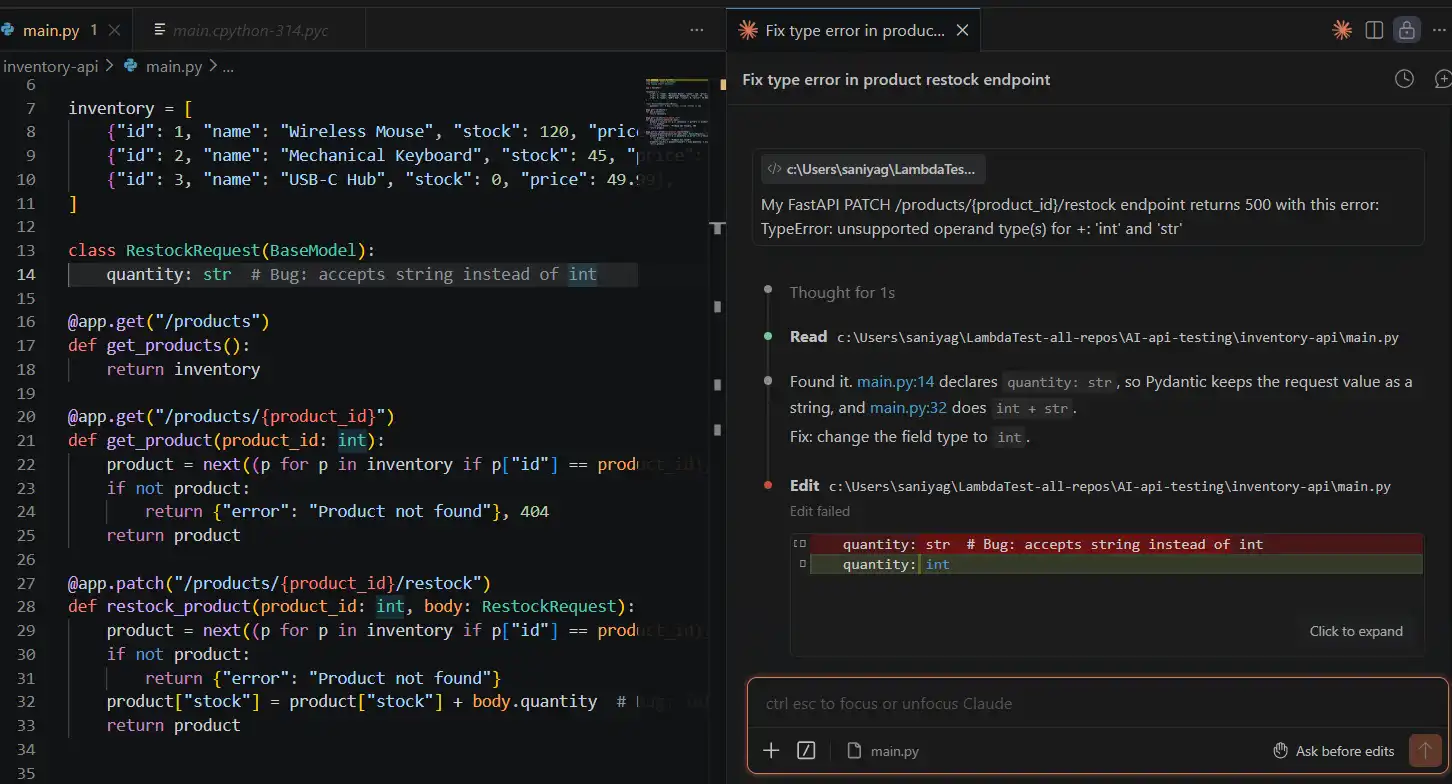Collapse the Thought for 1s section
The image size is (1452, 784).
tap(843, 292)
